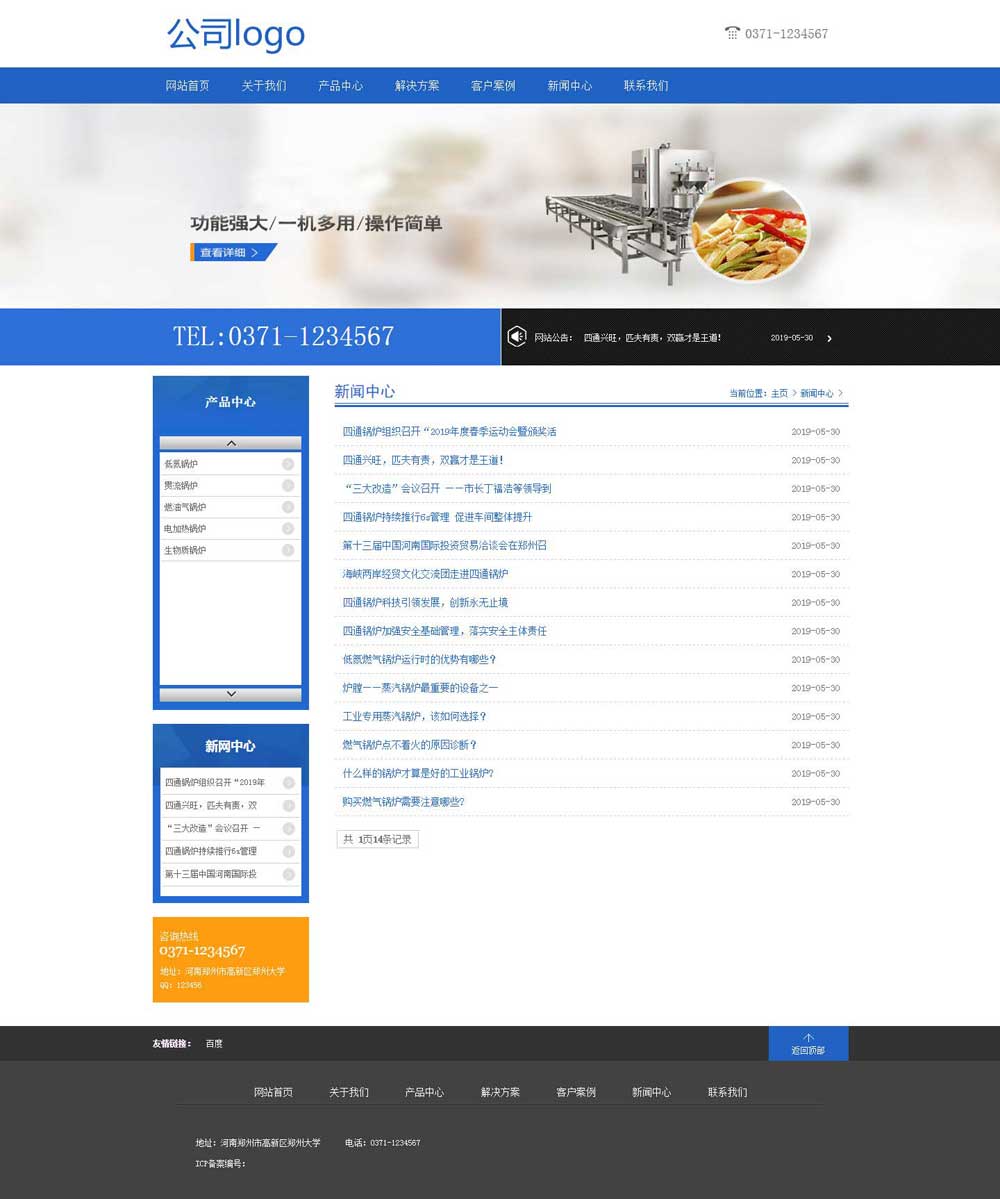
Task: Click the circle arrow beside 生物质锅炉
Action: click(288, 550)
